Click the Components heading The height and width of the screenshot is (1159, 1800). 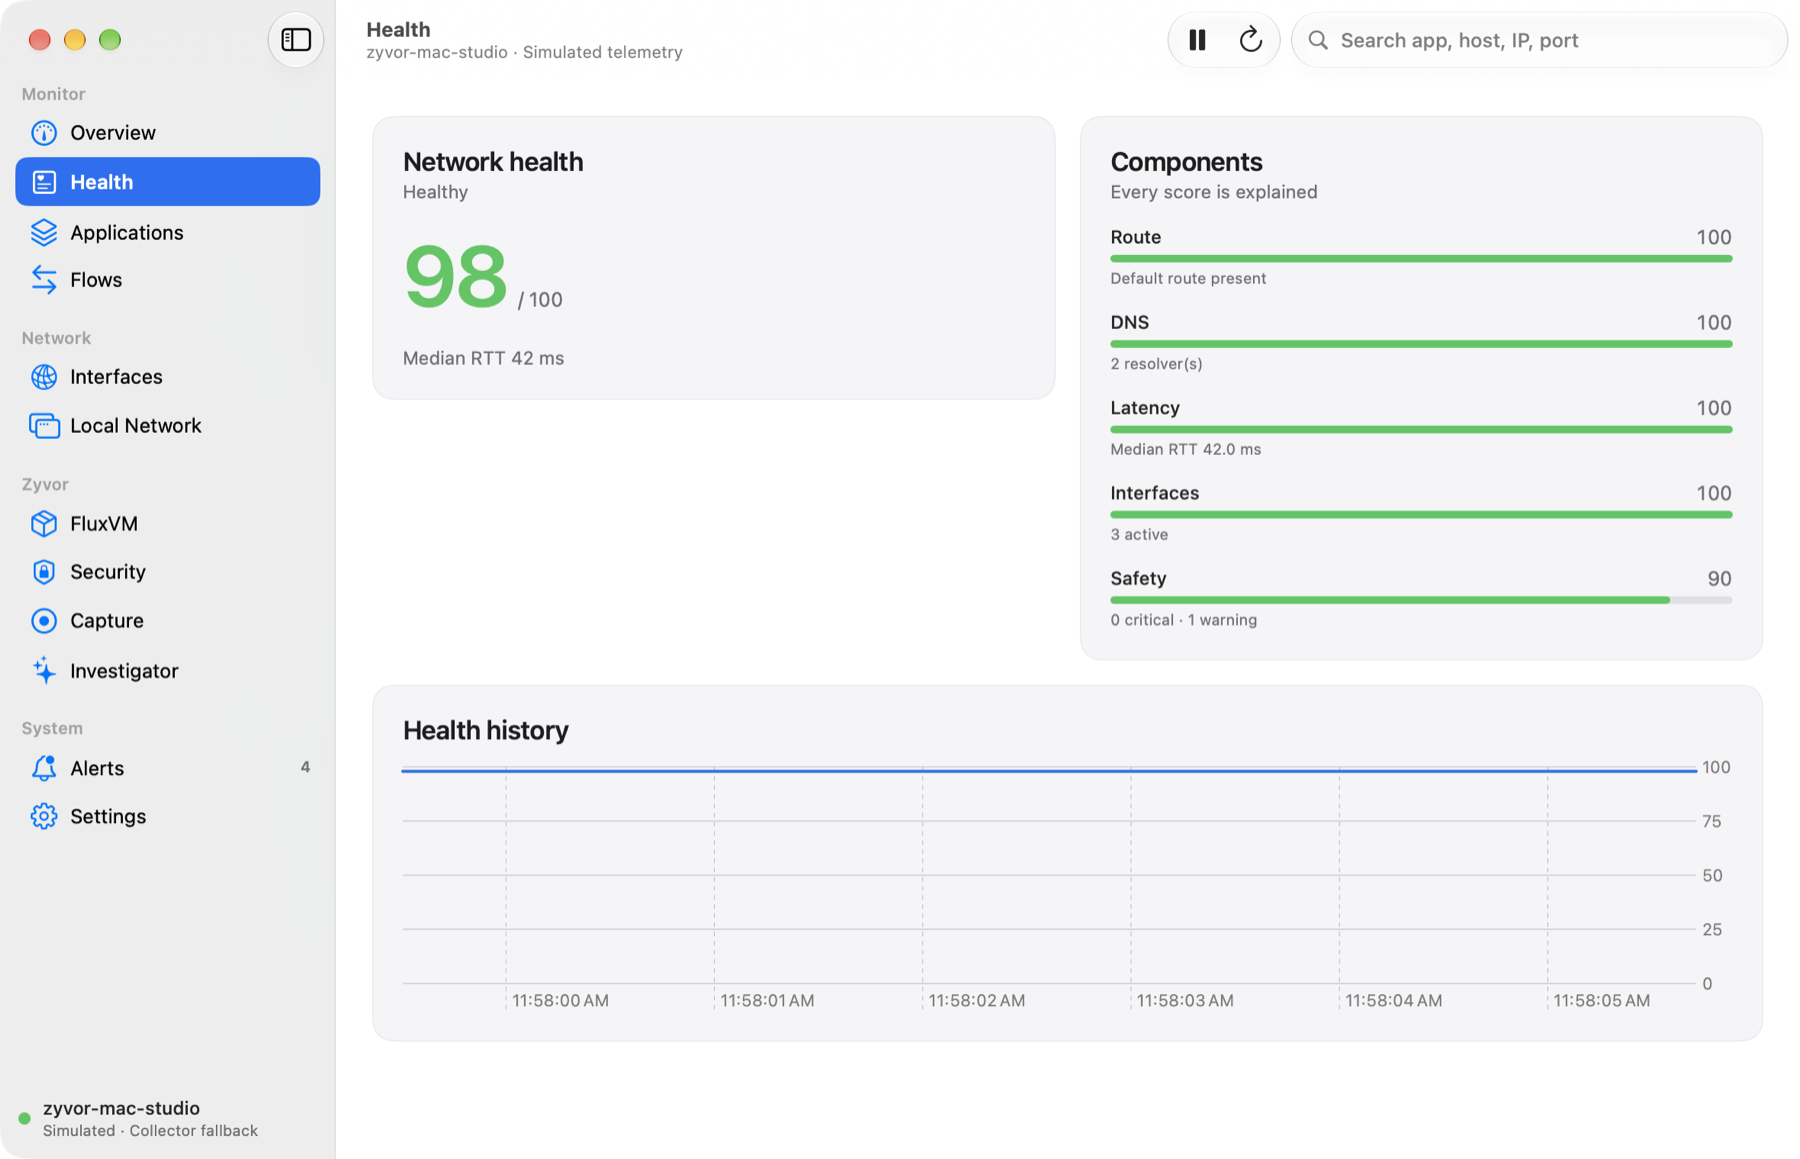1186,161
